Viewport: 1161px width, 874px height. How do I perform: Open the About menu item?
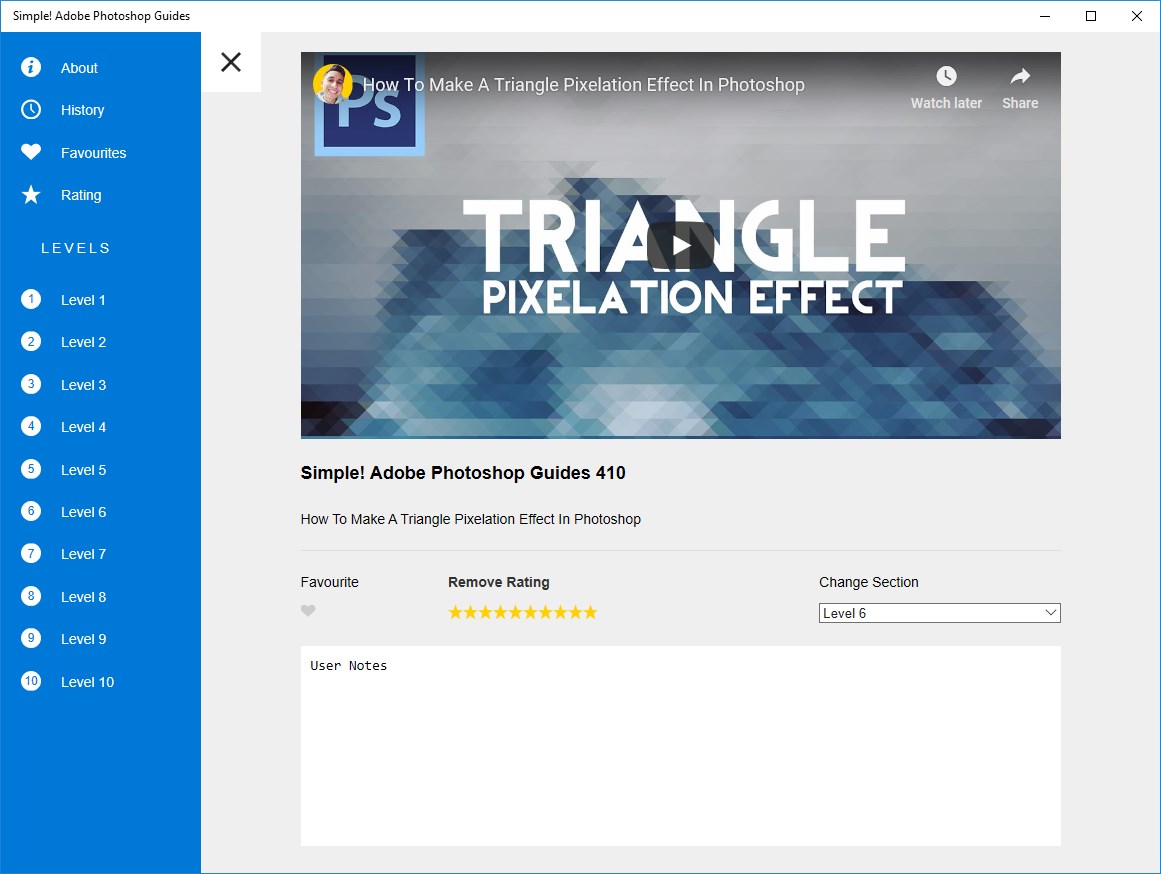coord(79,68)
